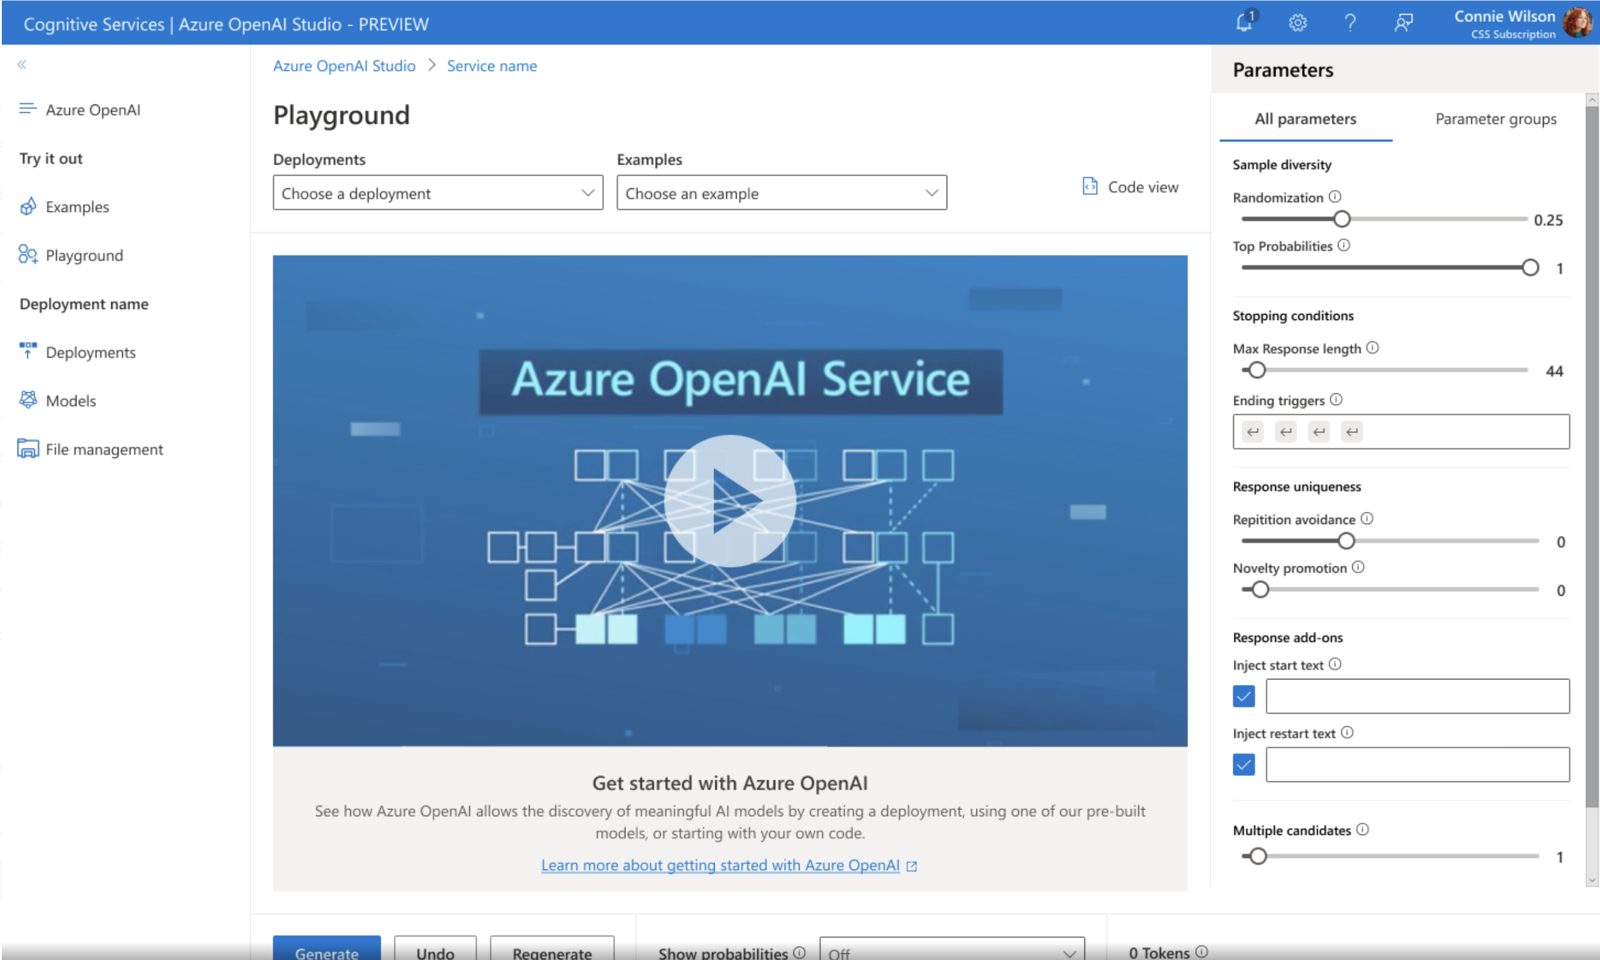Click the Parameters panel vertical scrollbar
Screen dimensions: 1600x960
(x=1592, y=456)
